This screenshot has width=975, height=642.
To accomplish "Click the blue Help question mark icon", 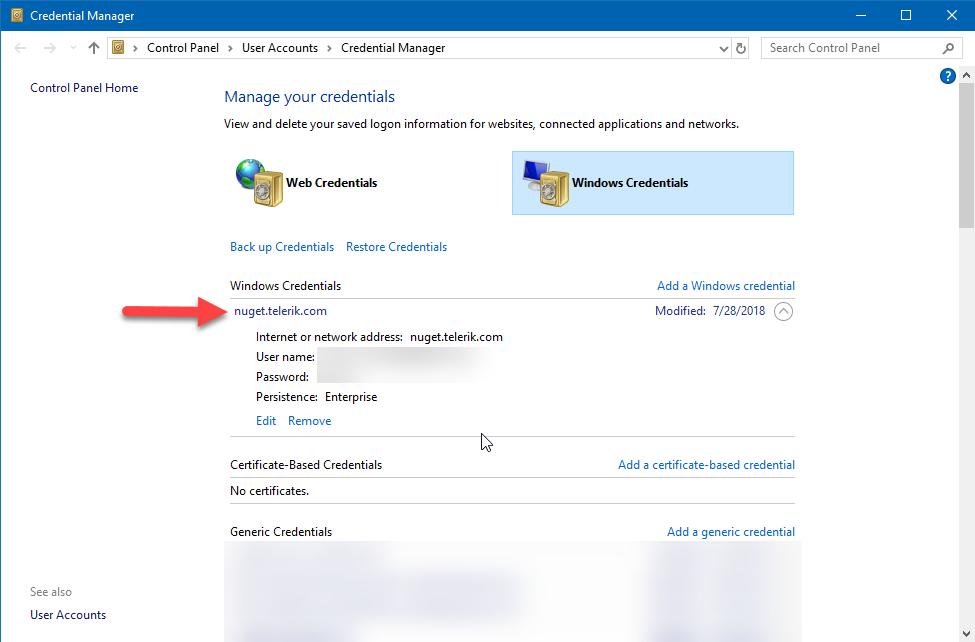I will [x=947, y=75].
